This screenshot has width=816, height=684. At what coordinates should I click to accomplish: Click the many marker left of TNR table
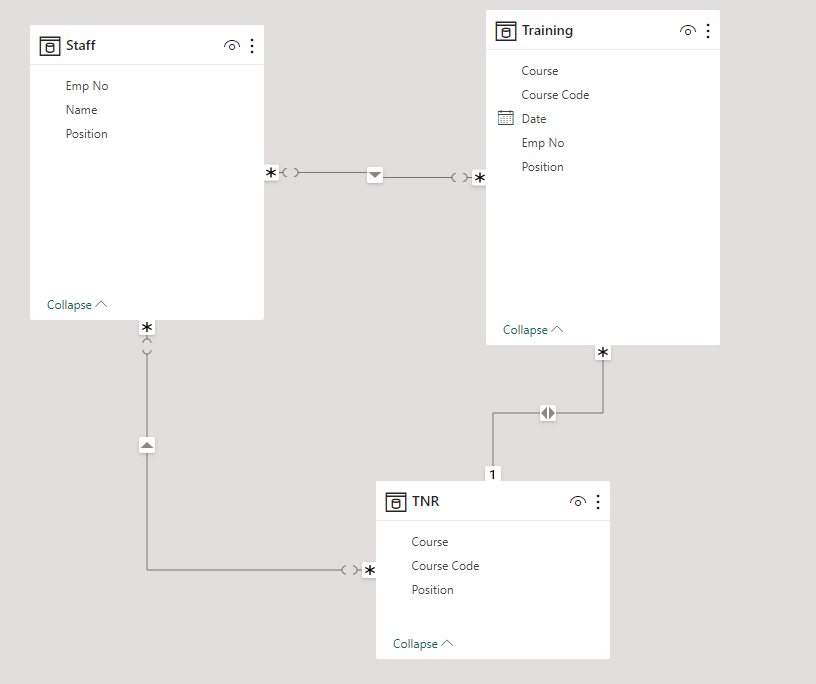point(369,571)
